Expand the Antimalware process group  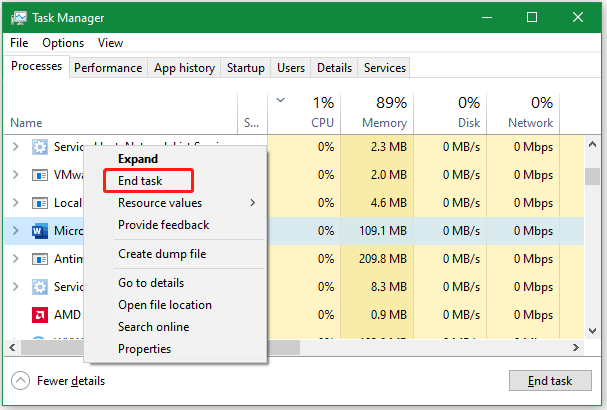click(x=15, y=258)
